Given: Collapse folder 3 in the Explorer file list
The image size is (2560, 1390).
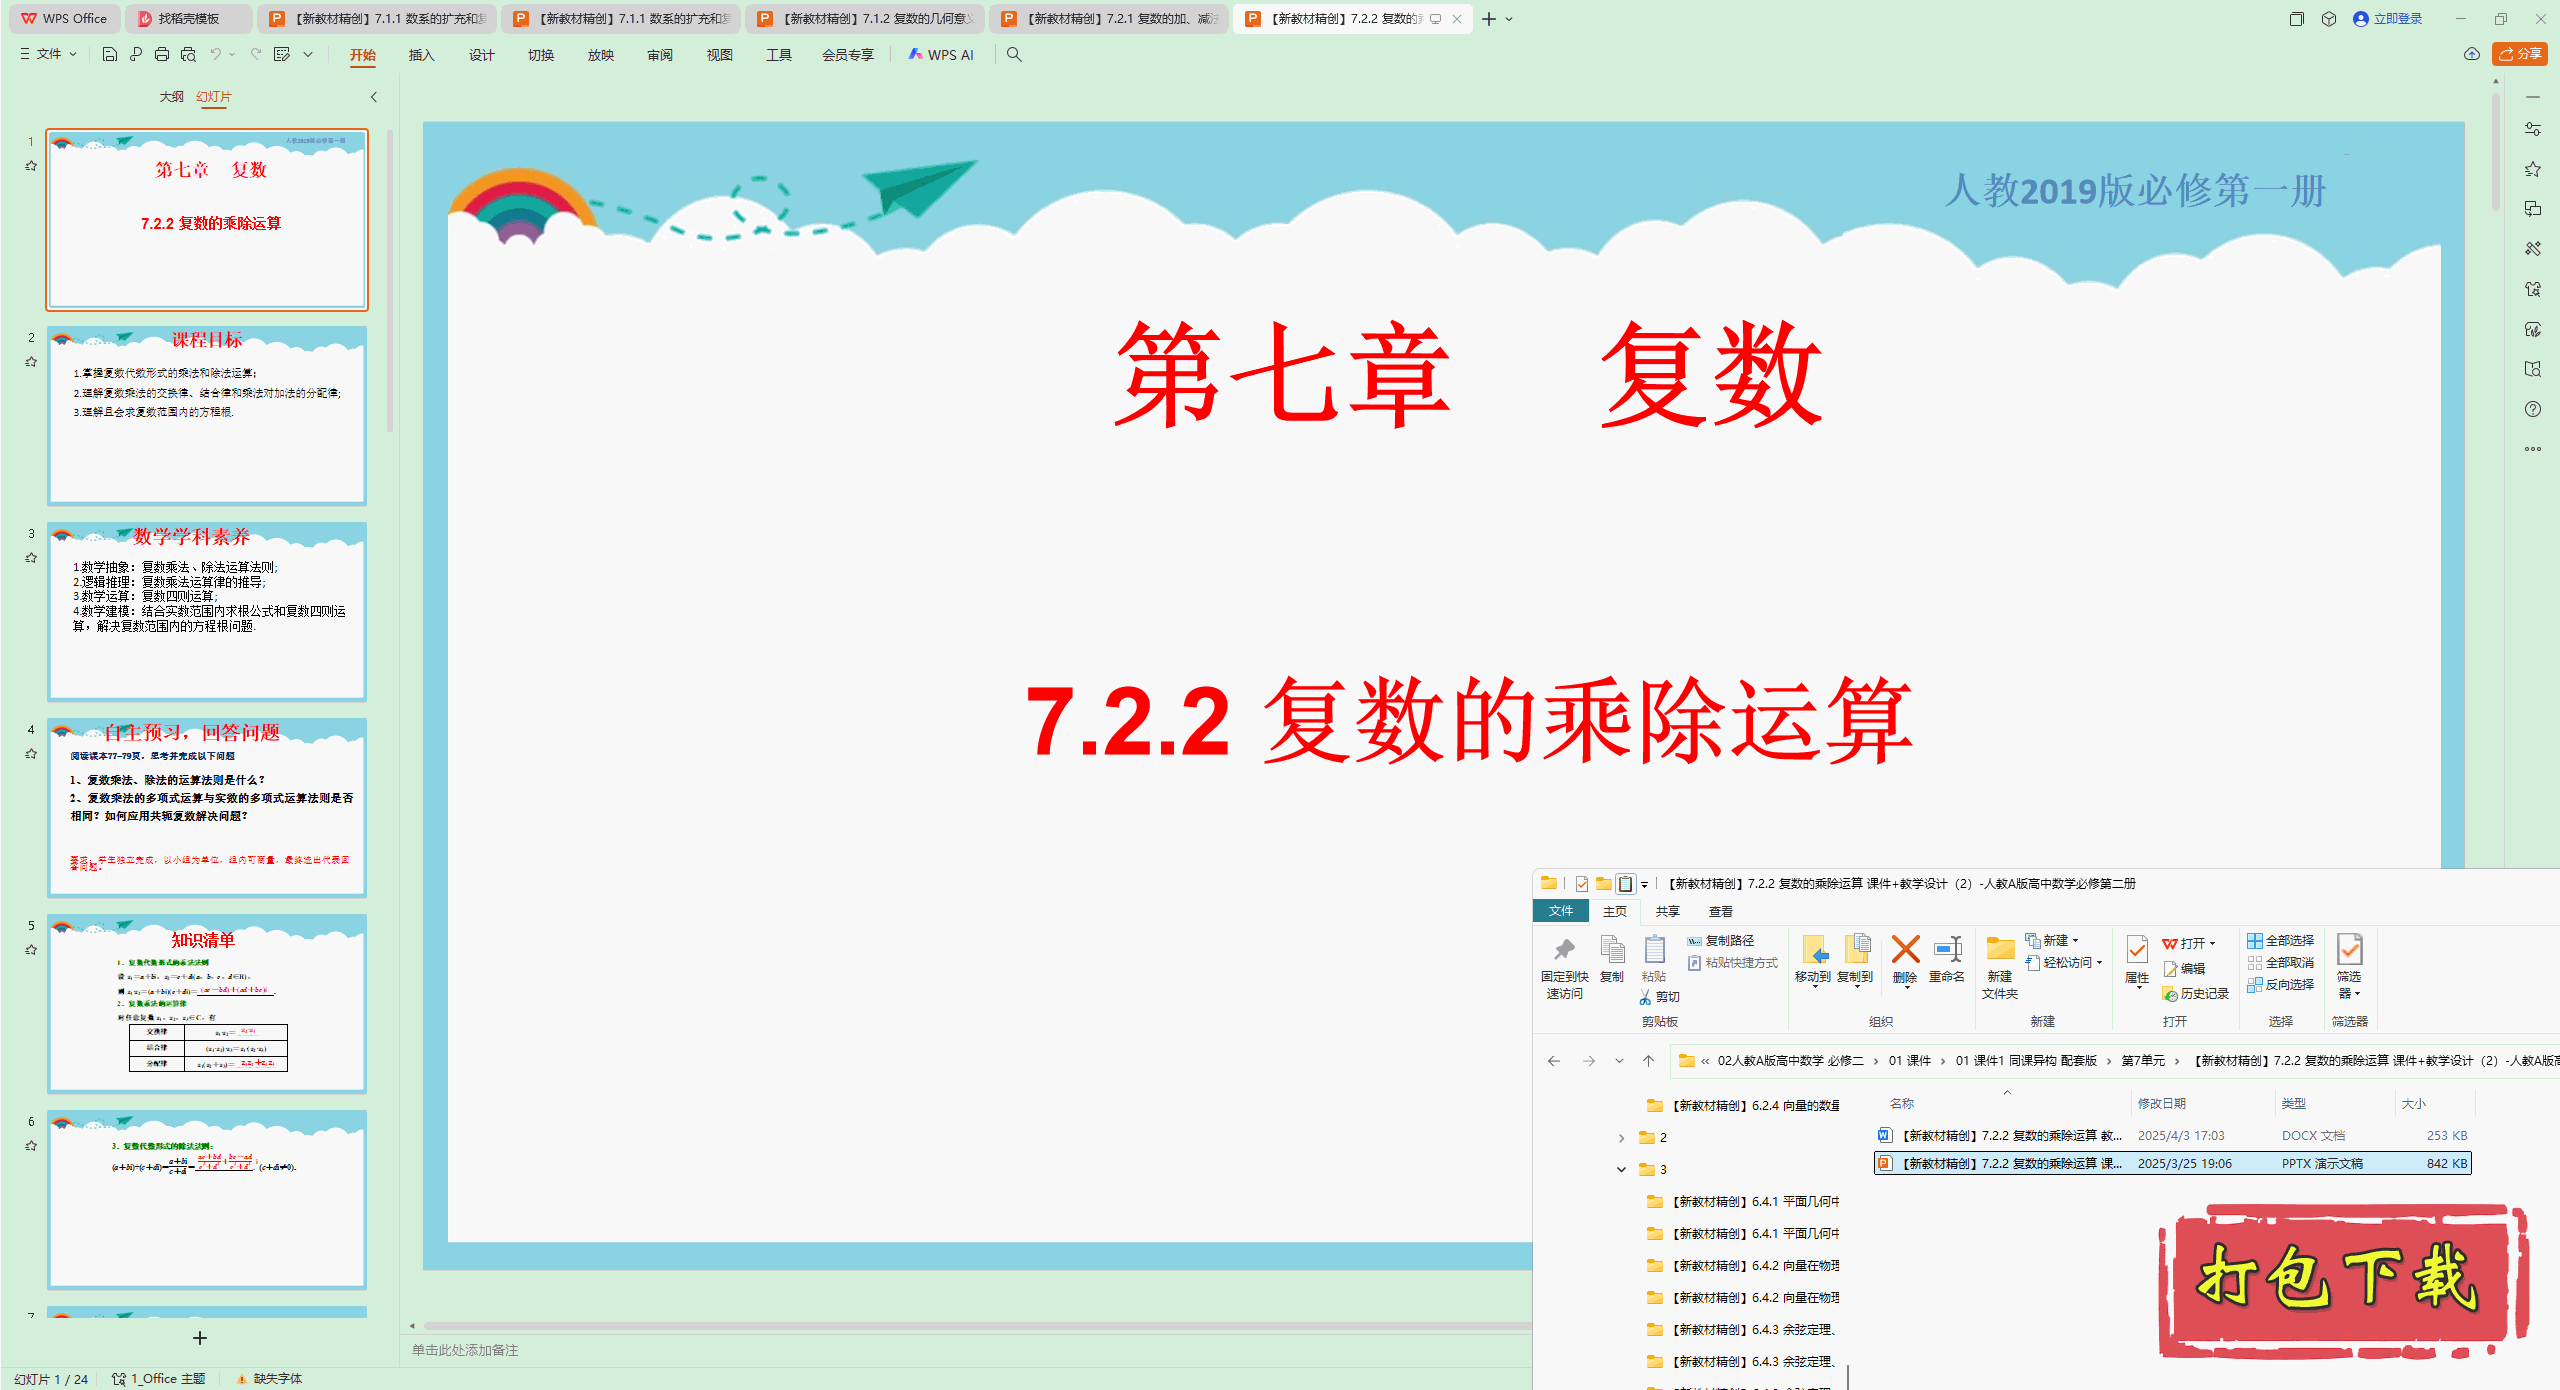Looking at the screenshot, I should 1622,1169.
